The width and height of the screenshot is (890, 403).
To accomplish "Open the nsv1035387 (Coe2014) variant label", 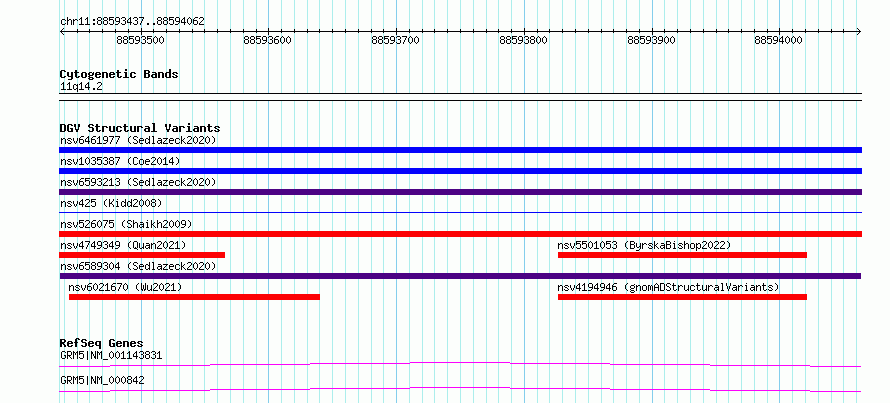I will point(120,161).
